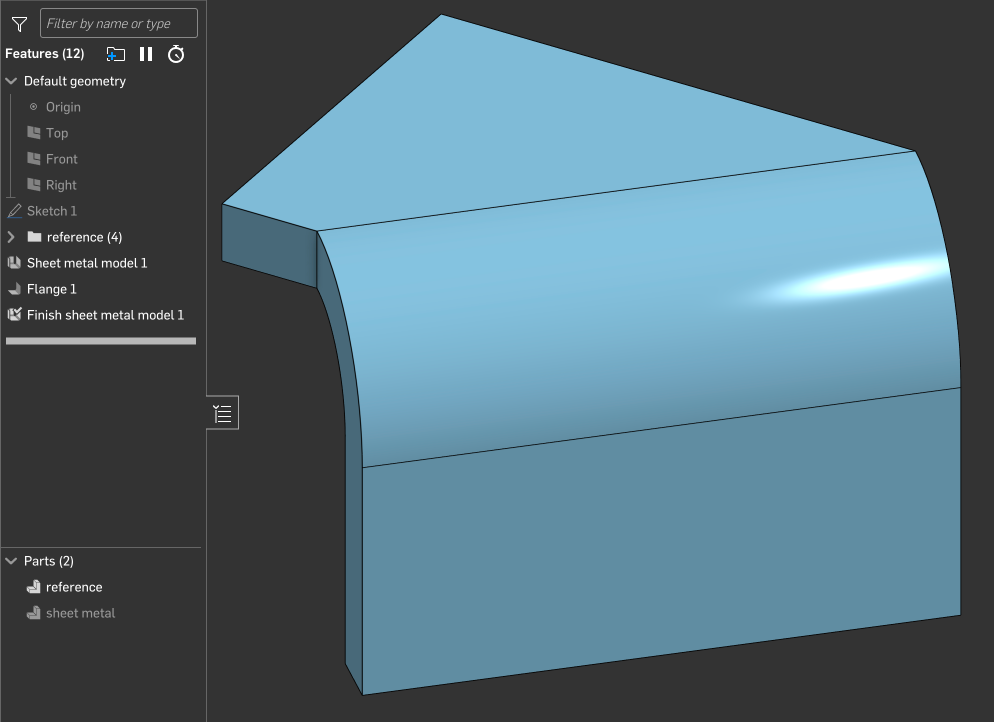Click the Right plane icon
Image resolution: width=994 pixels, height=722 pixels.
[x=34, y=184]
